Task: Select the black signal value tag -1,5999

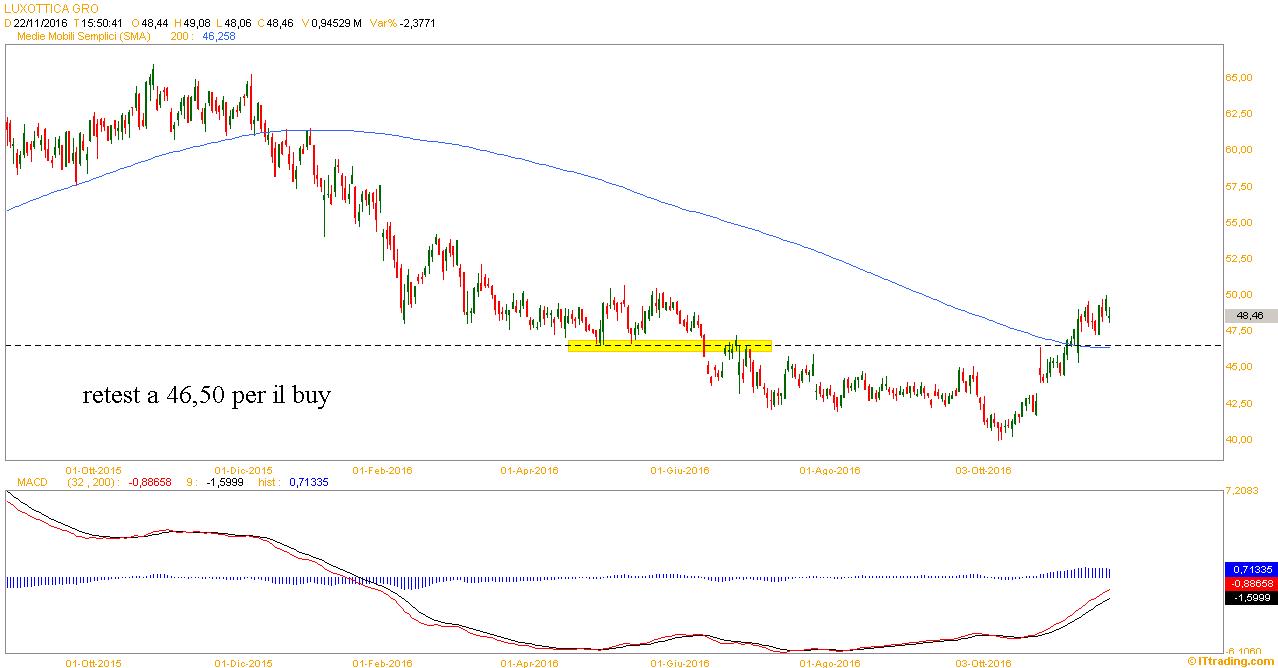Action: 1250,597
